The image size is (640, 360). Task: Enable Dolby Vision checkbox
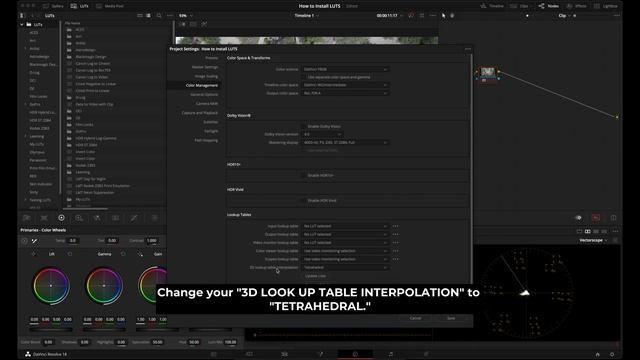click(304, 127)
